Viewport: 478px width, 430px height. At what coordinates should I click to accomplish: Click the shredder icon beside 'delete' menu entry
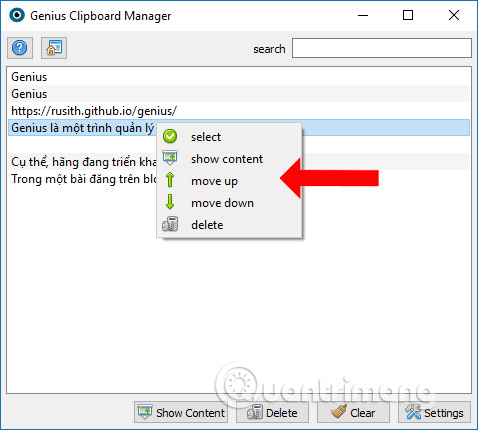[170, 224]
